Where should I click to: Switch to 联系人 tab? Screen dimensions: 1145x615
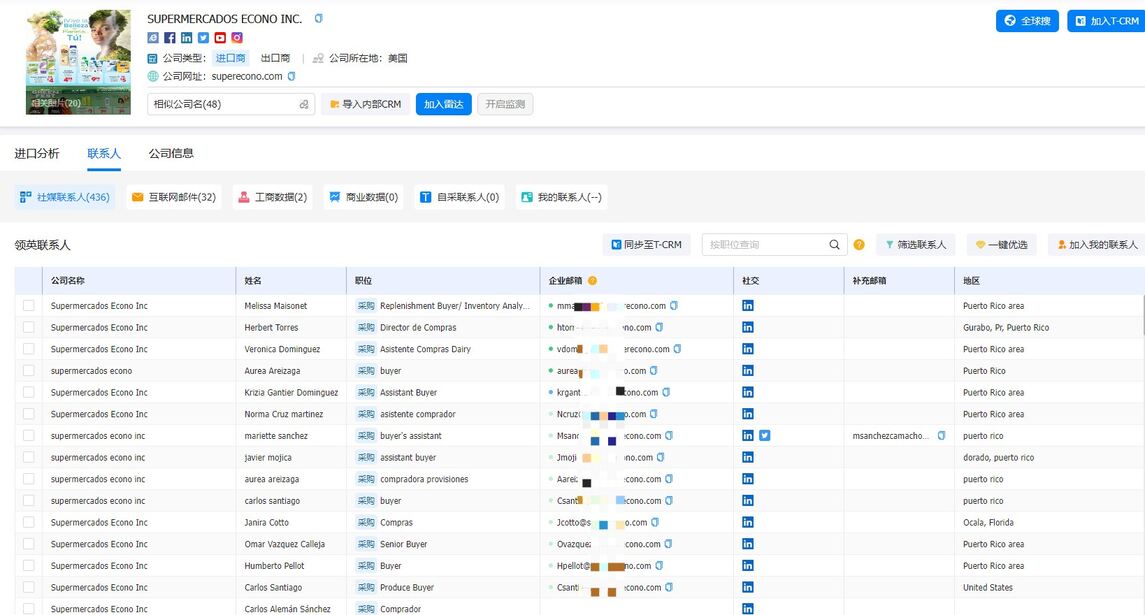(x=104, y=153)
